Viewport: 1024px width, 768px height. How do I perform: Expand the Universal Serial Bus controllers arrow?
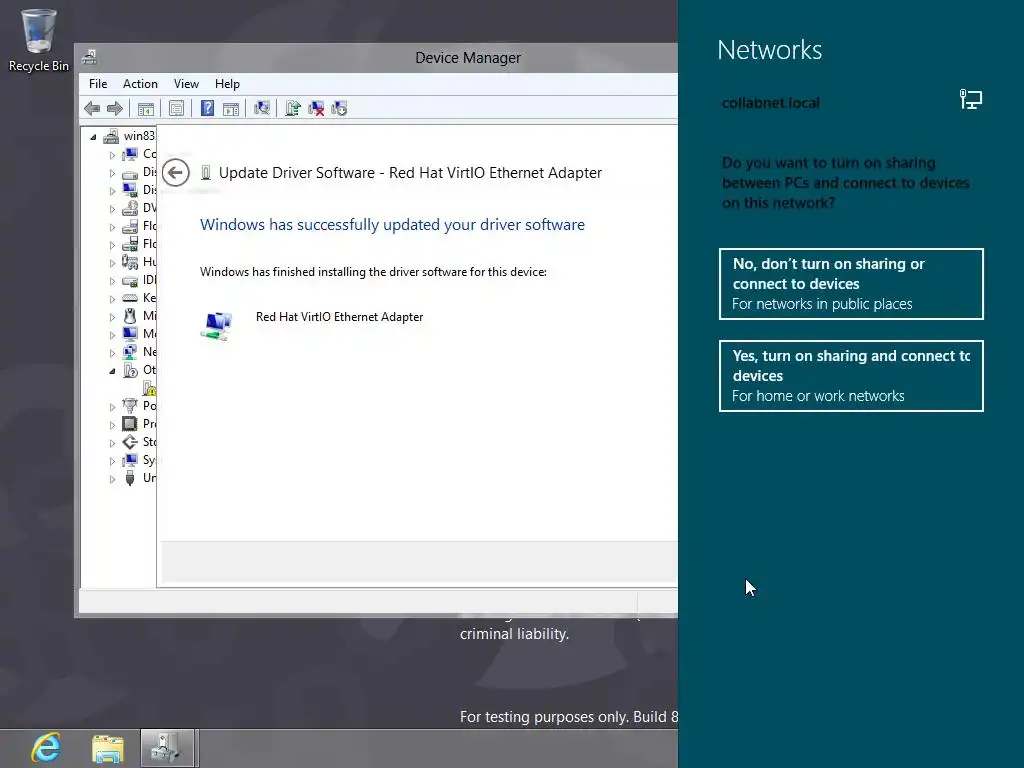pos(112,479)
